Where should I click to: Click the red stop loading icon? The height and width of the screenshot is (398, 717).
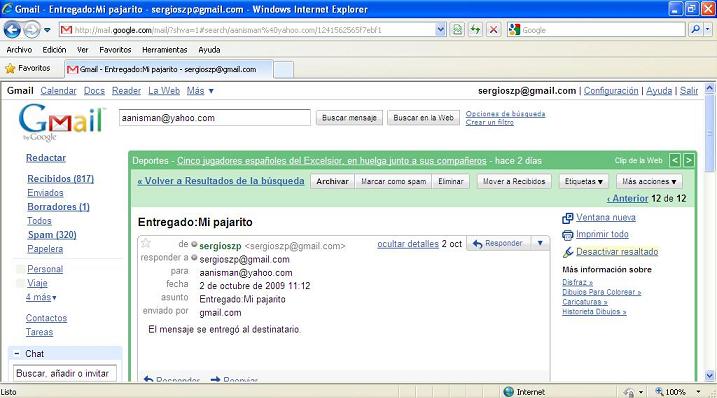(493, 30)
